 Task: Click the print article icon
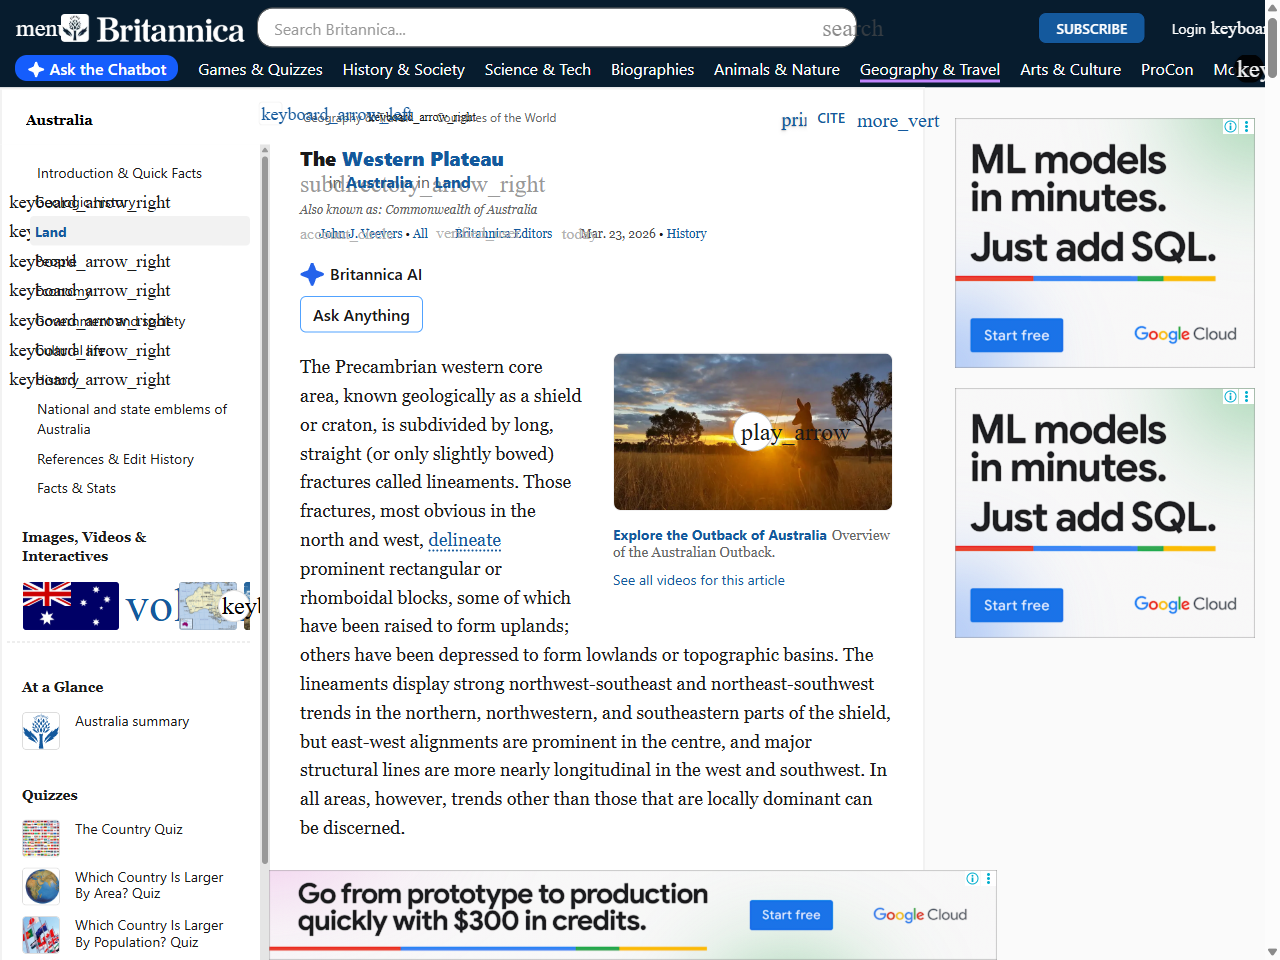[x=793, y=119]
